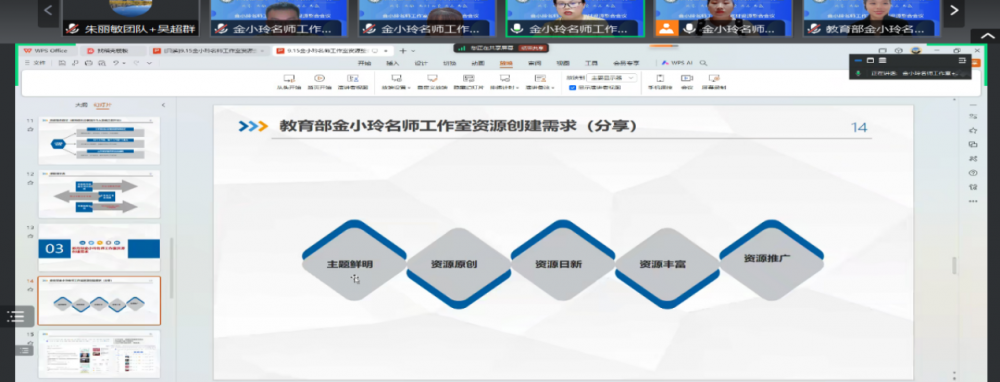Toggle 显示演讲者视图 checkbox
This screenshot has width=1000, height=382.
(x=573, y=88)
